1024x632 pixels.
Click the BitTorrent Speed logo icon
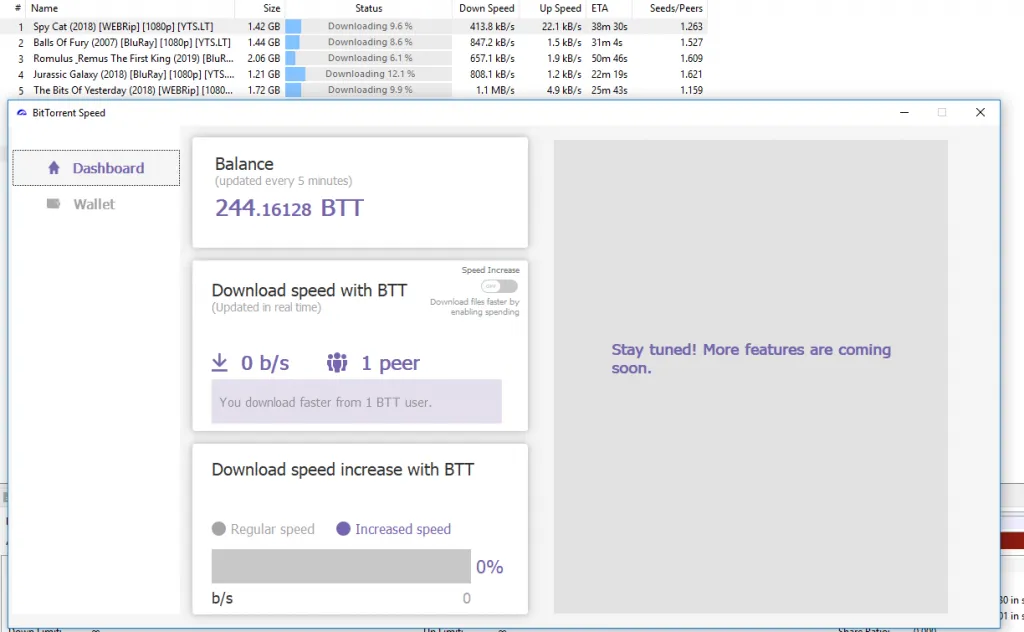(x=22, y=112)
